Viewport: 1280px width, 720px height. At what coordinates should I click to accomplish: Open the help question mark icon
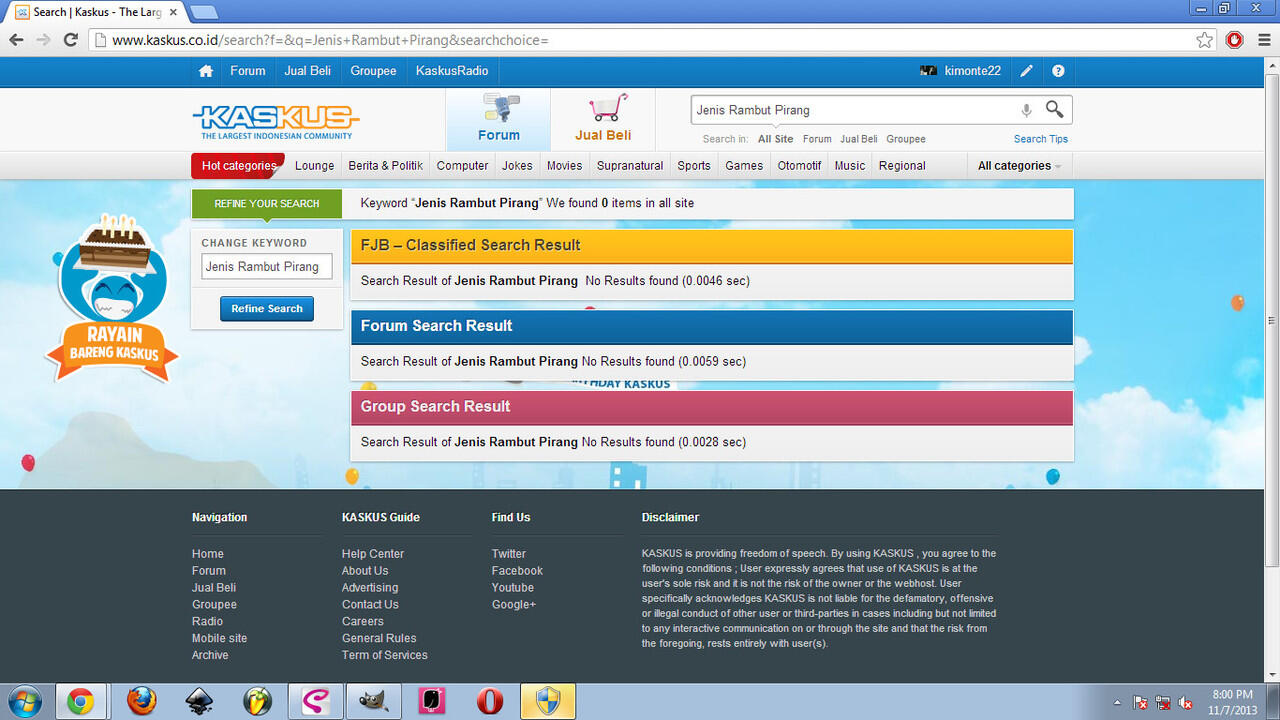pyautogui.click(x=1058, y=71)
